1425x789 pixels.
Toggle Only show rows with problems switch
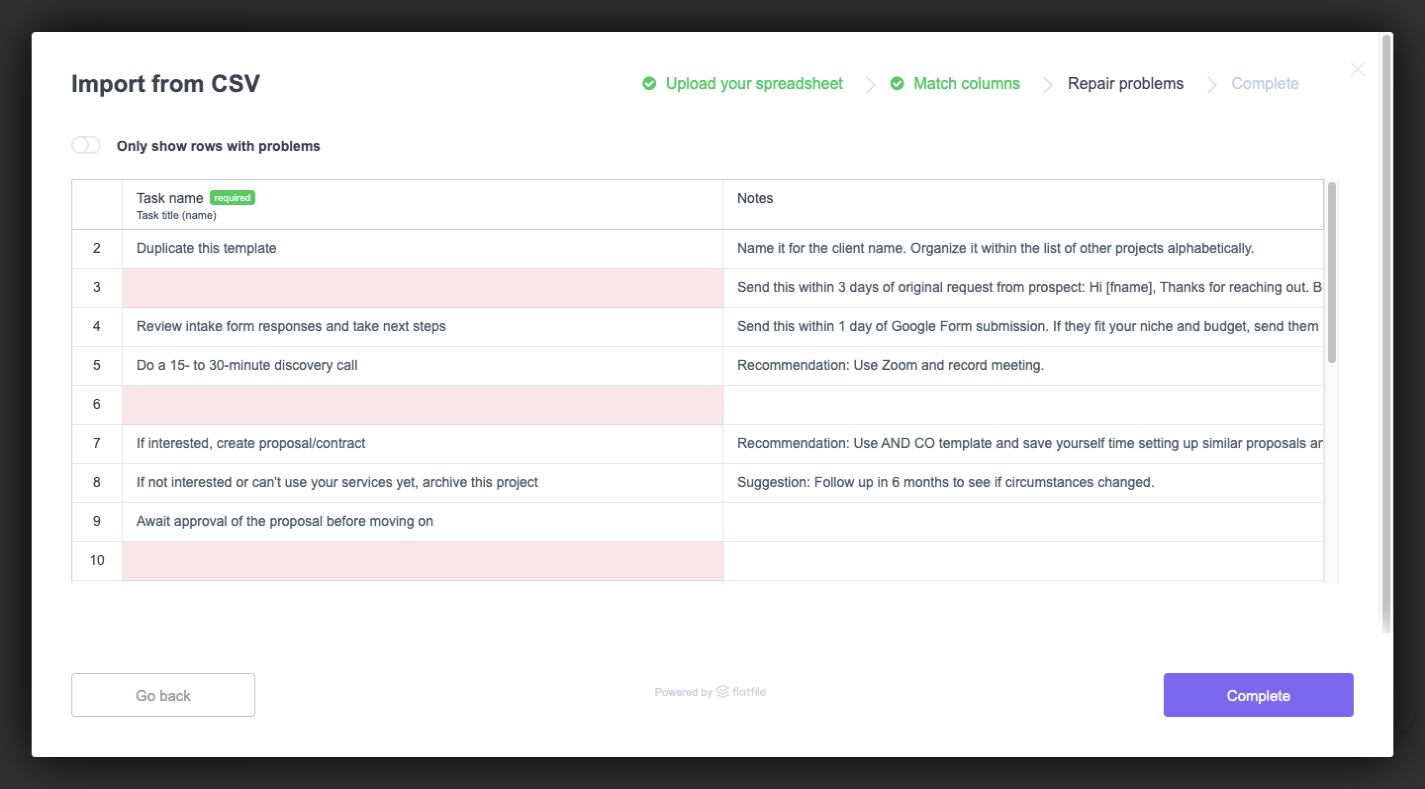(86, 146)
